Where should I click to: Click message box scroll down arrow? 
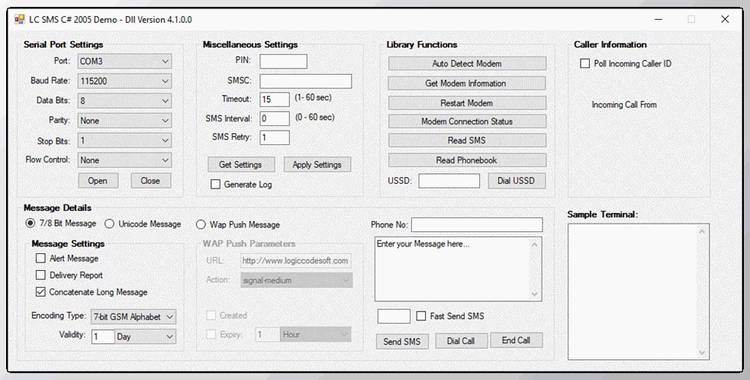point(535,294)
